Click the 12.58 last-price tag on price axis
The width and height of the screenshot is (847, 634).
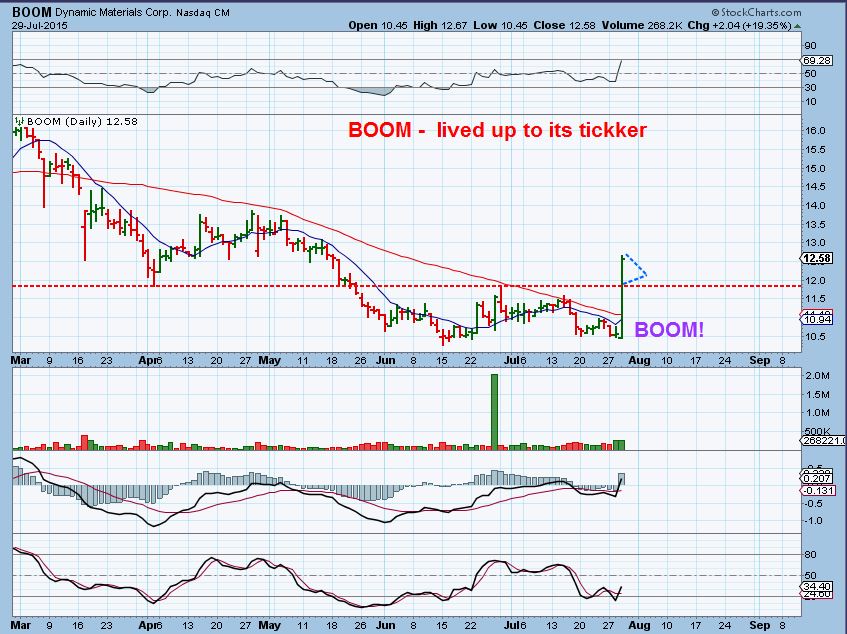click(817, 258)
